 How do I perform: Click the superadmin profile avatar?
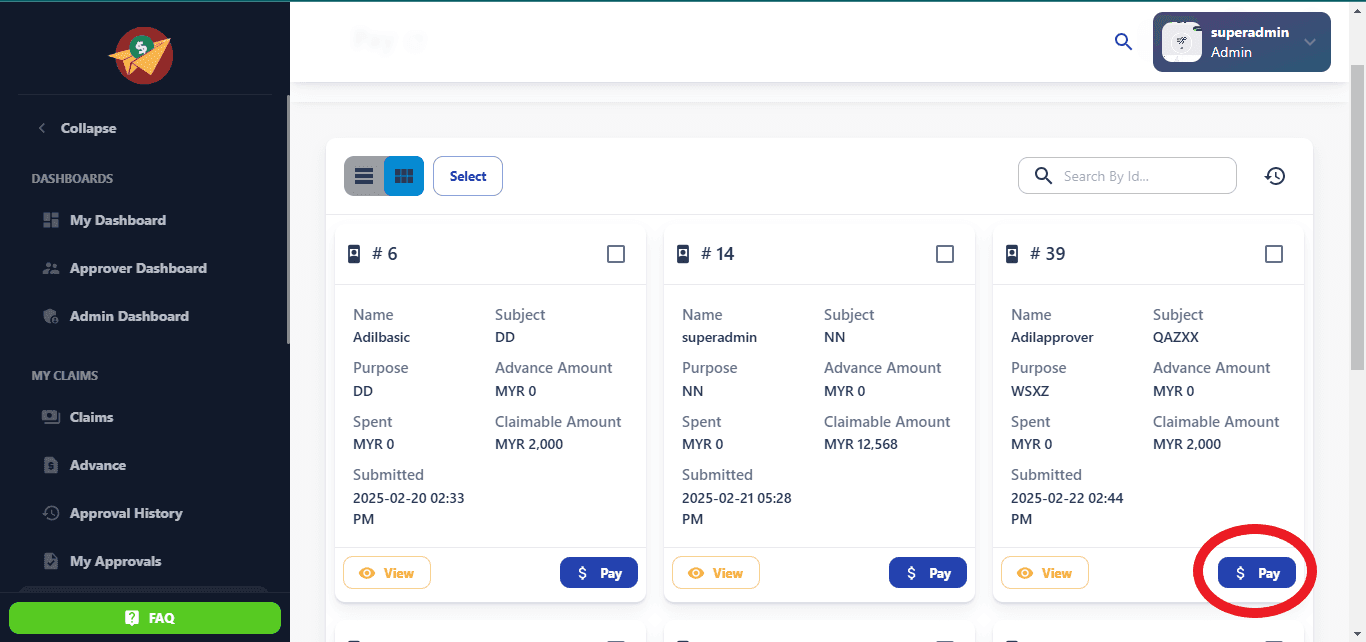[x=1181, y=42]
